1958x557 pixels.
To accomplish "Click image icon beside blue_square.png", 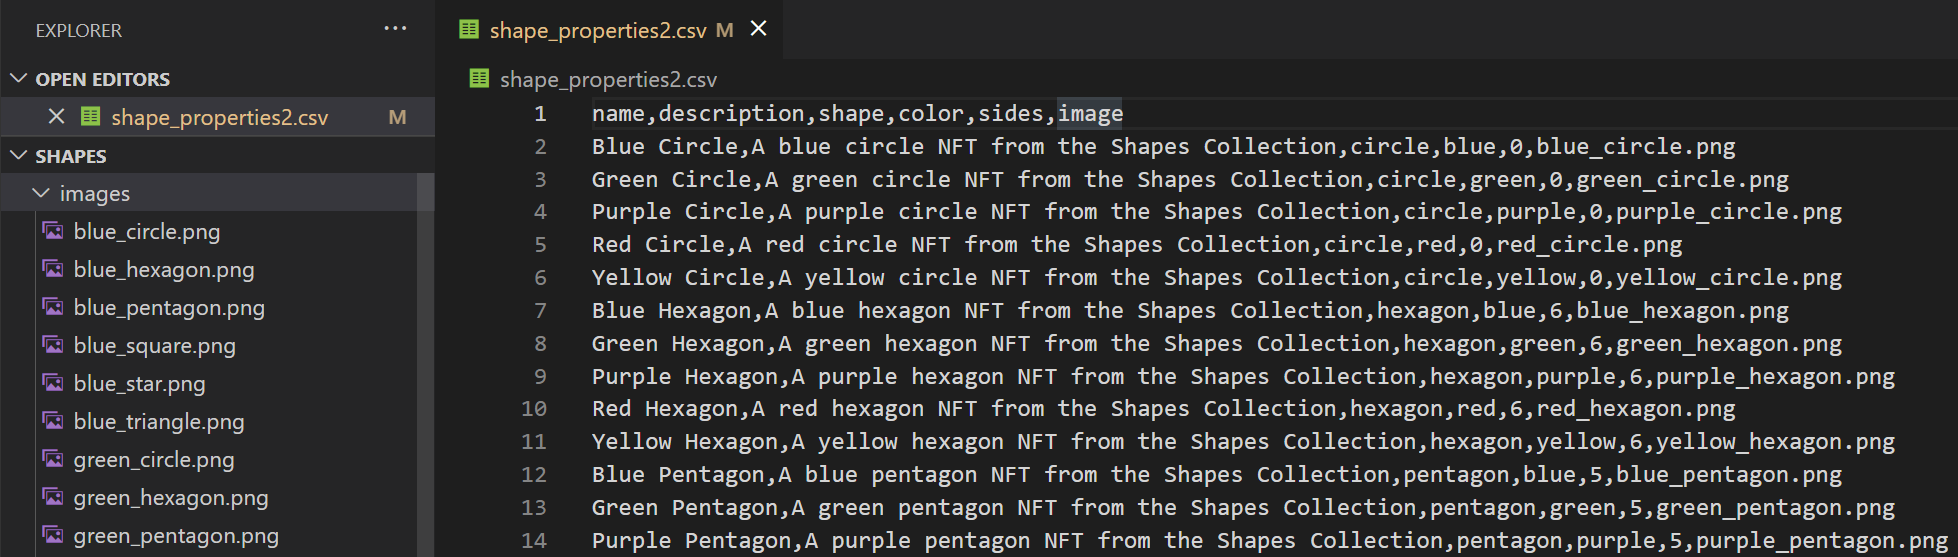I will pyautogui.click(x=53, y=345).
